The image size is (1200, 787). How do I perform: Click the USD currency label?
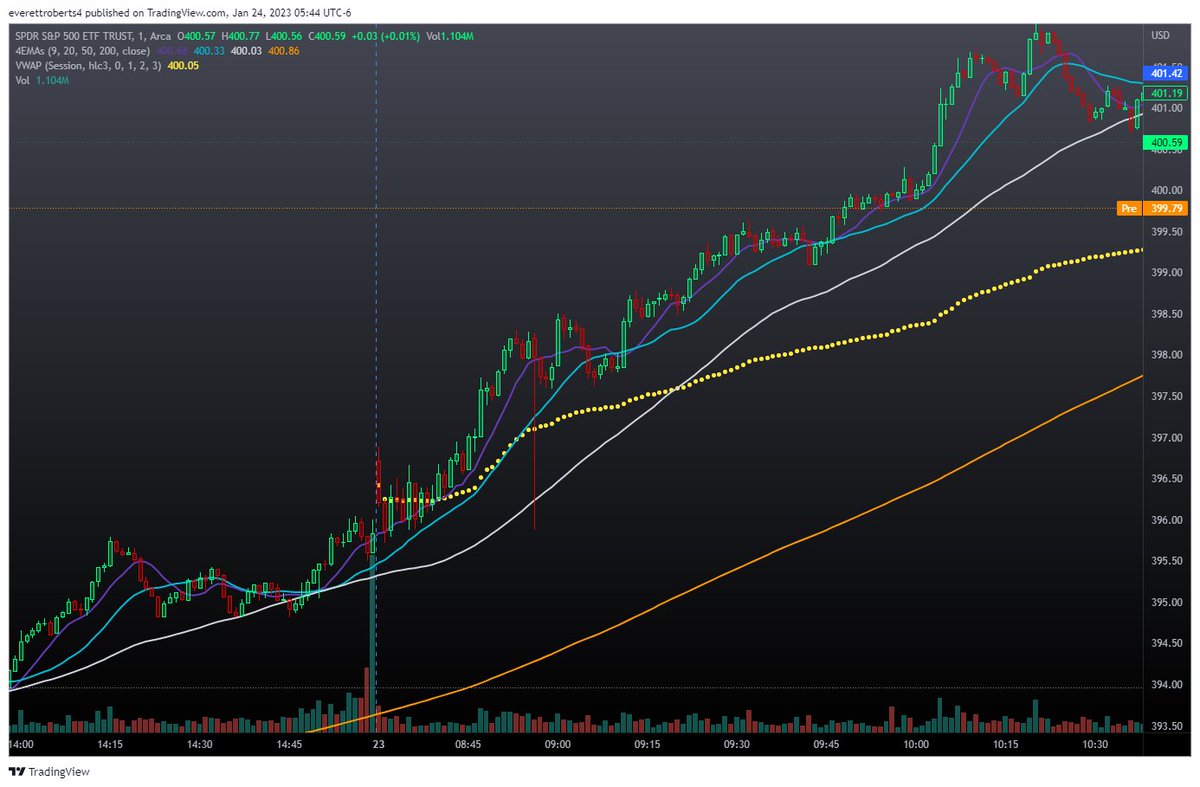pos(1161,35)
